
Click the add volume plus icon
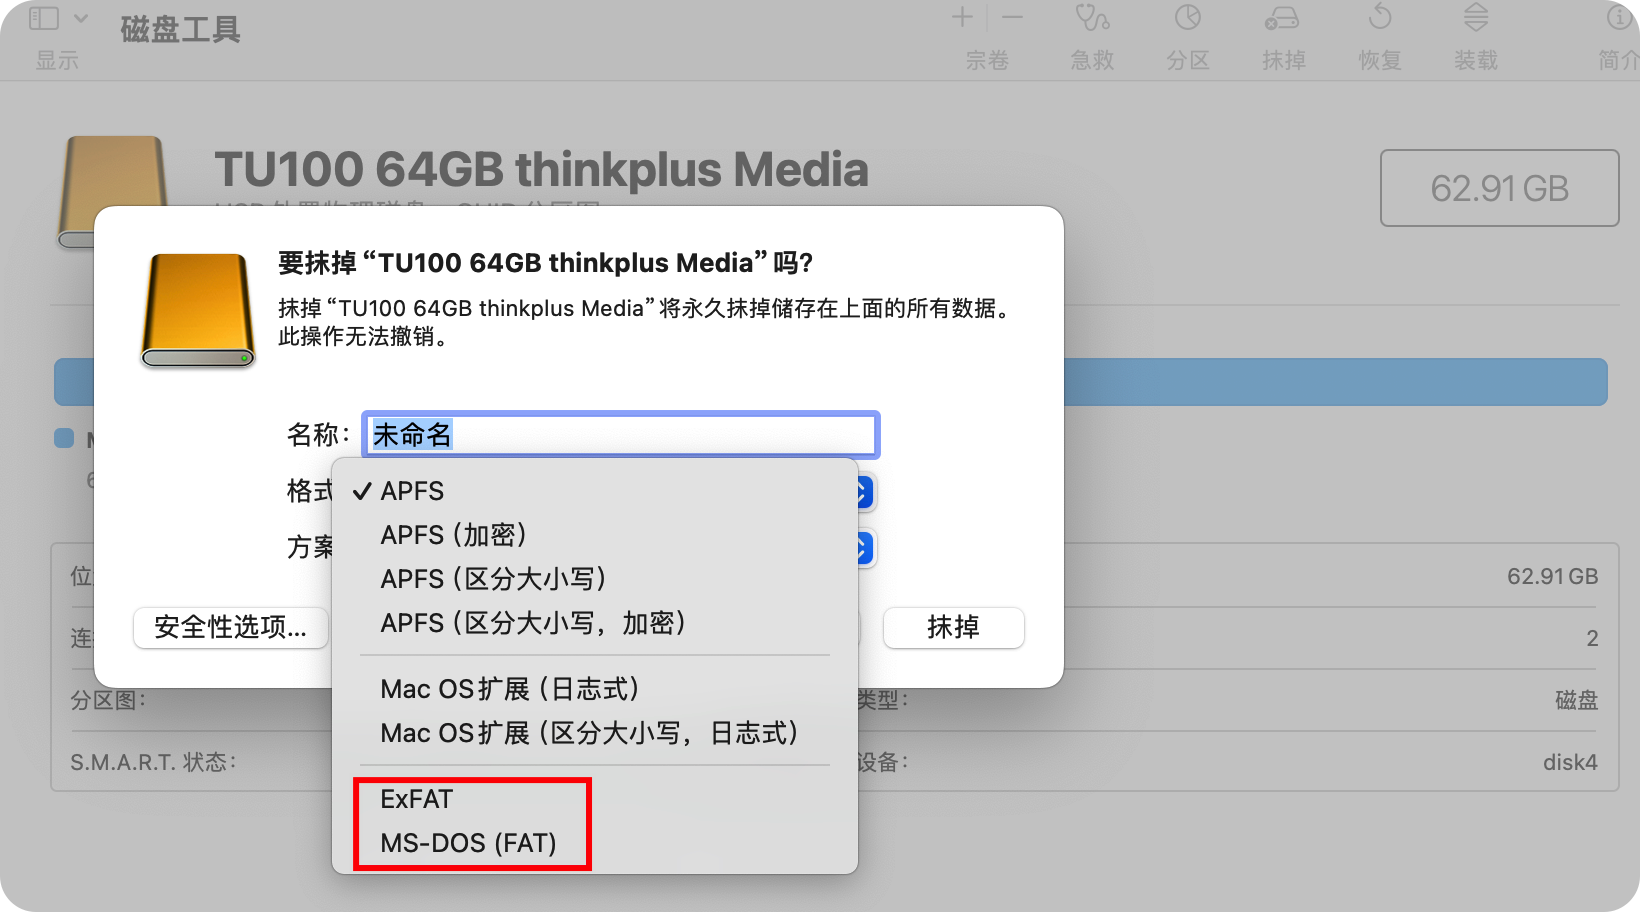[962, 17]
